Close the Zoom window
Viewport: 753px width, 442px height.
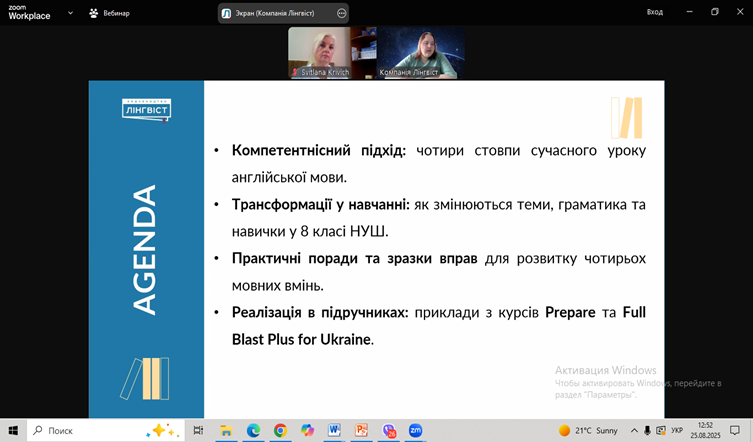(740, 12)
